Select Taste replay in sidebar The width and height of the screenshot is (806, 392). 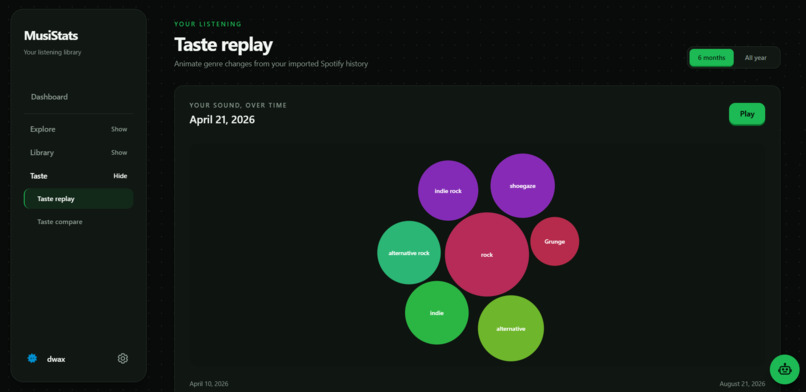pos(78,199)
